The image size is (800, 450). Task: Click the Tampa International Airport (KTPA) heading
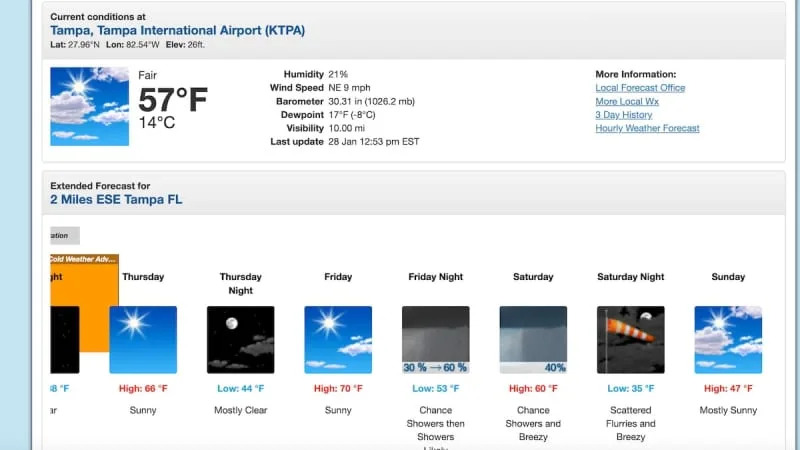click(177, 31)
